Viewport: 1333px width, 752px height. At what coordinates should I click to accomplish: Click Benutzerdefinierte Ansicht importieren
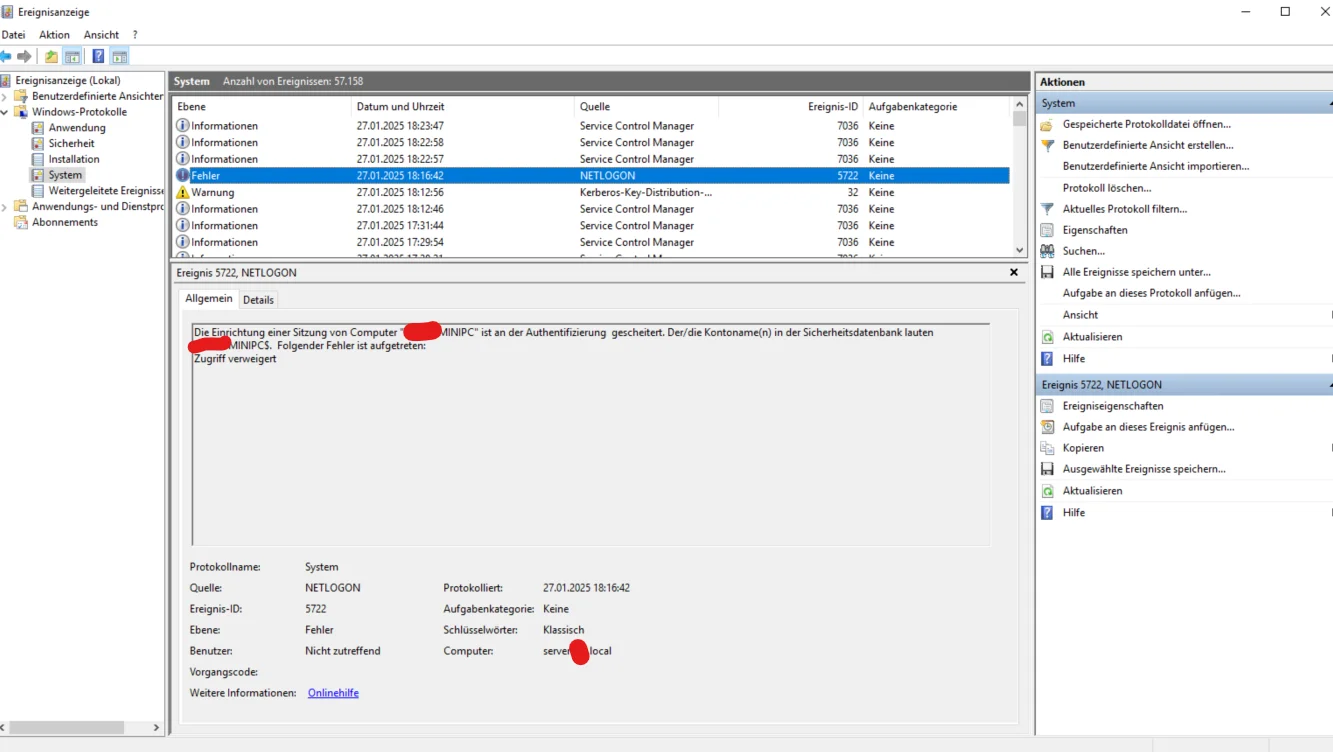point(1156,166)
